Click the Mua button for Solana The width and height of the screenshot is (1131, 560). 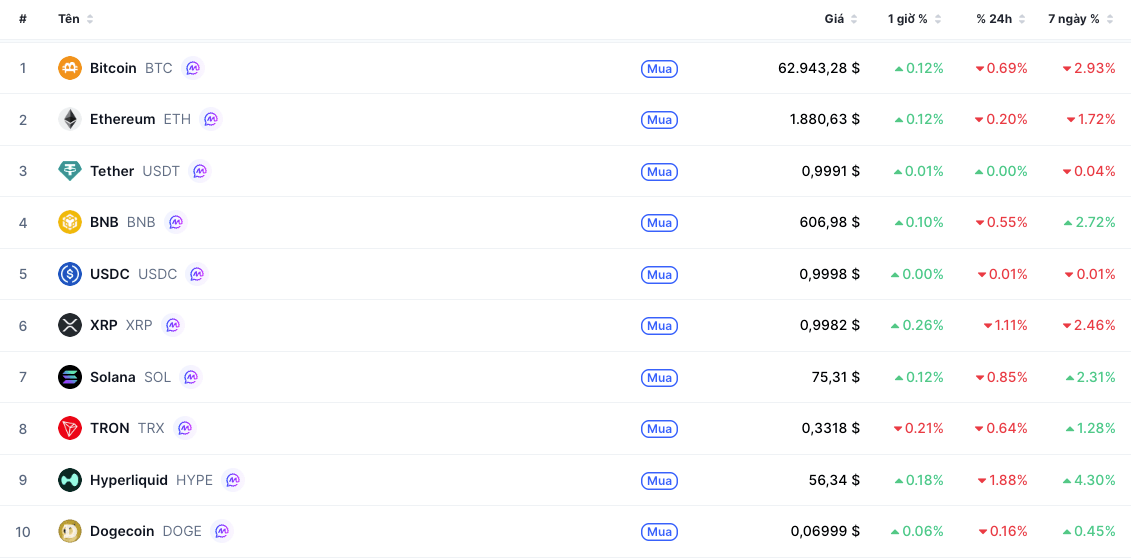(659, 377)
